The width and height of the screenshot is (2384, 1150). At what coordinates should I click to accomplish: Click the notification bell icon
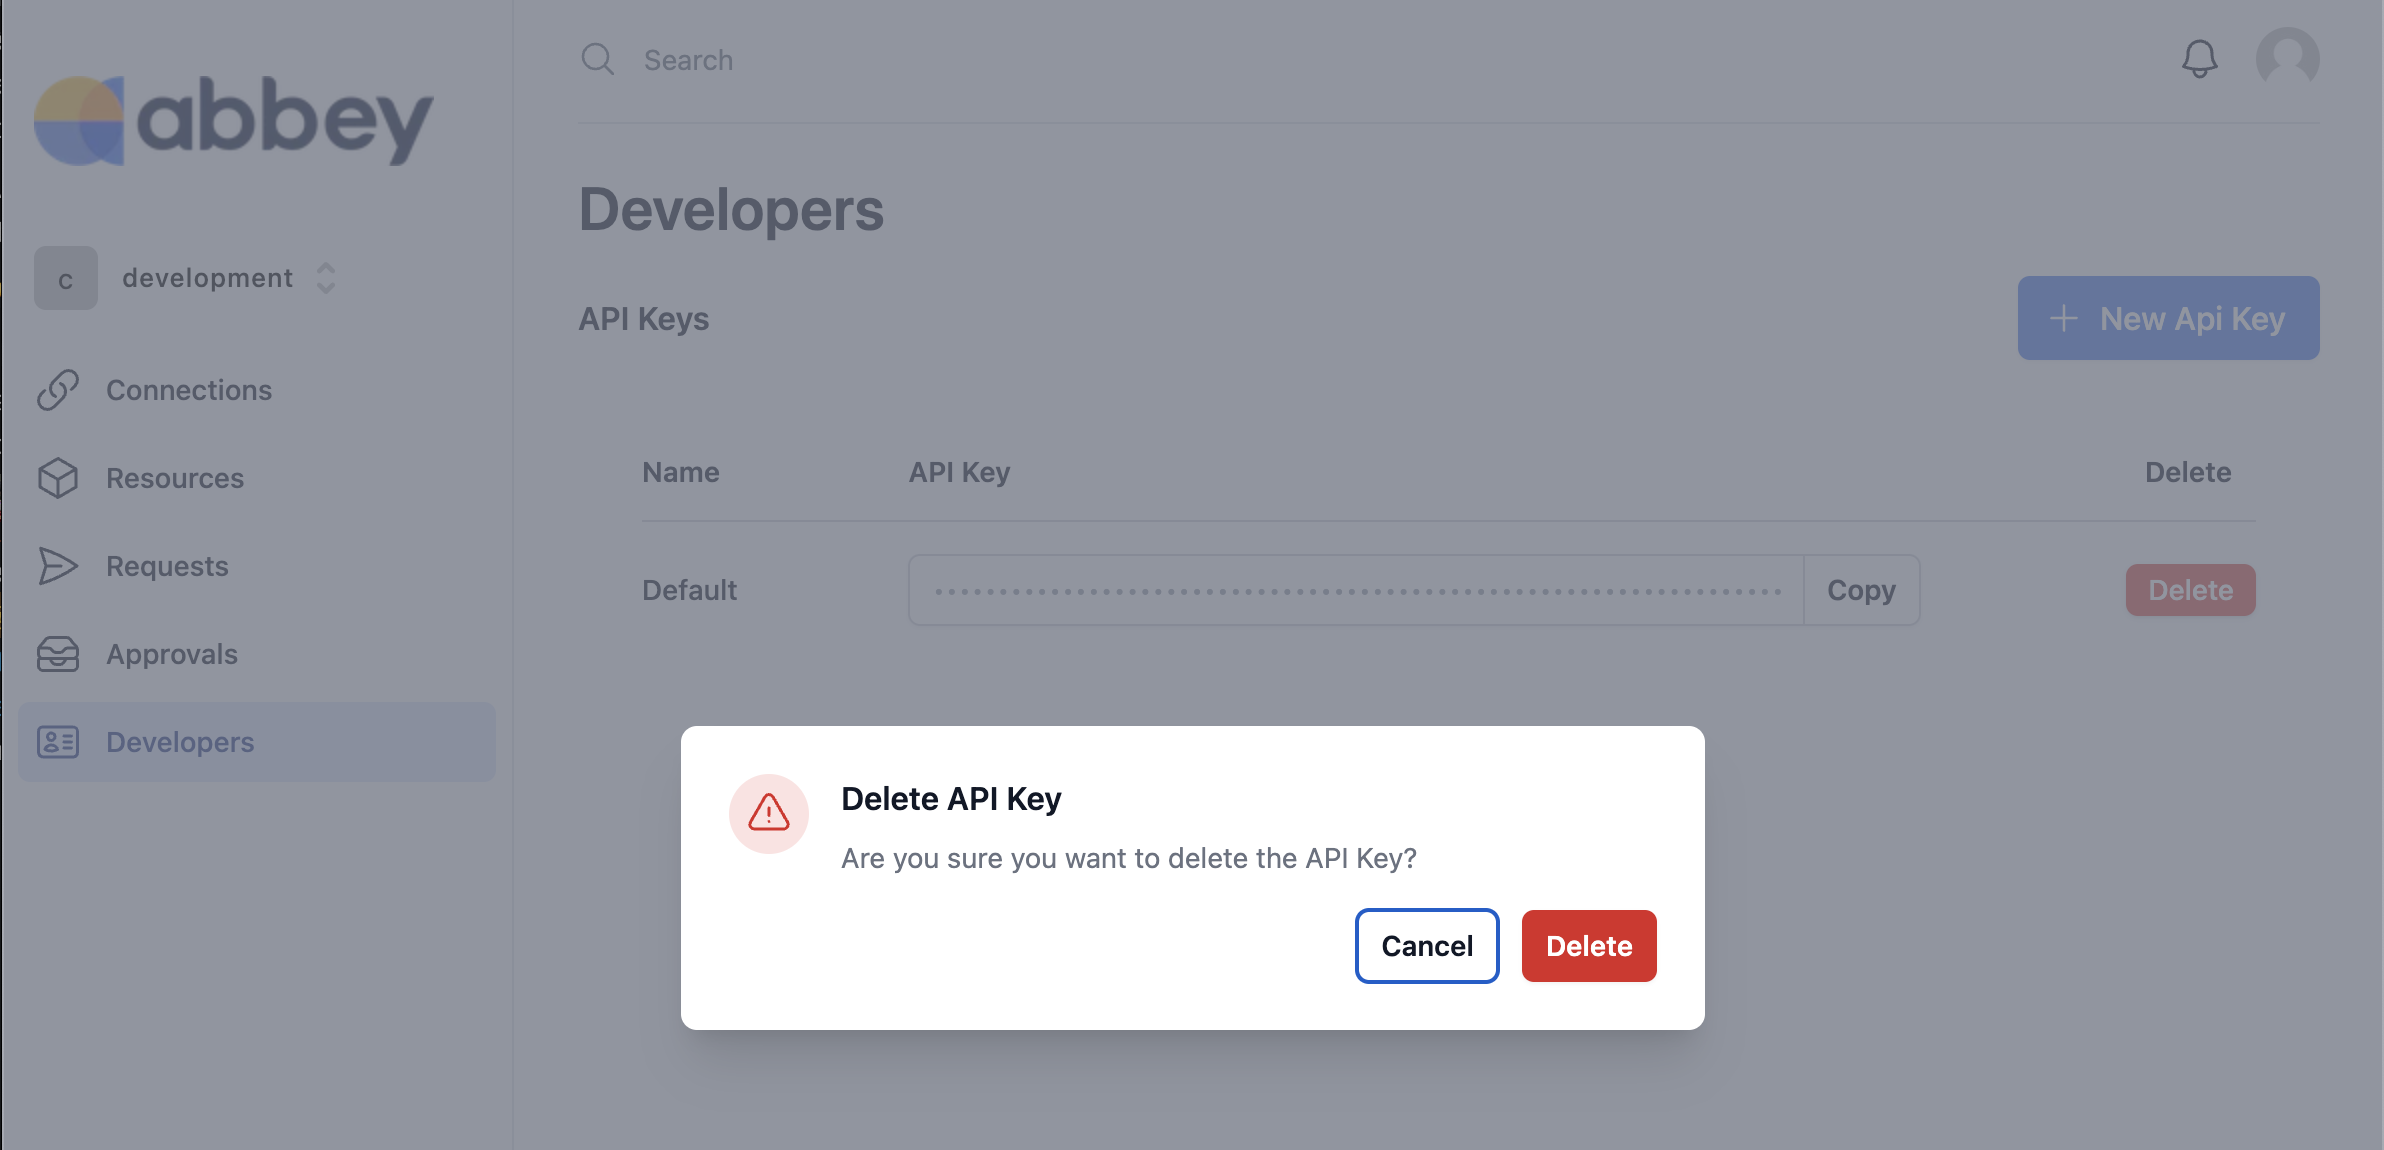pyautogui.click(x=2199, y=59)
